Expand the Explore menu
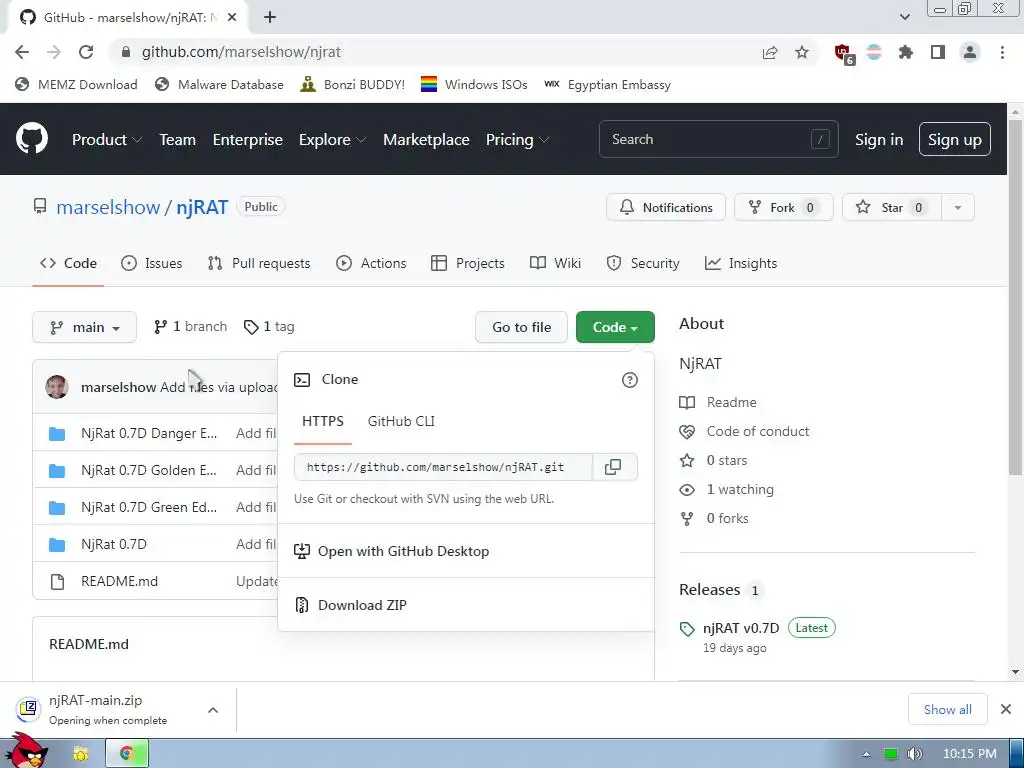The width and height of the screenshot is (1024, 768). click(332, 140)
